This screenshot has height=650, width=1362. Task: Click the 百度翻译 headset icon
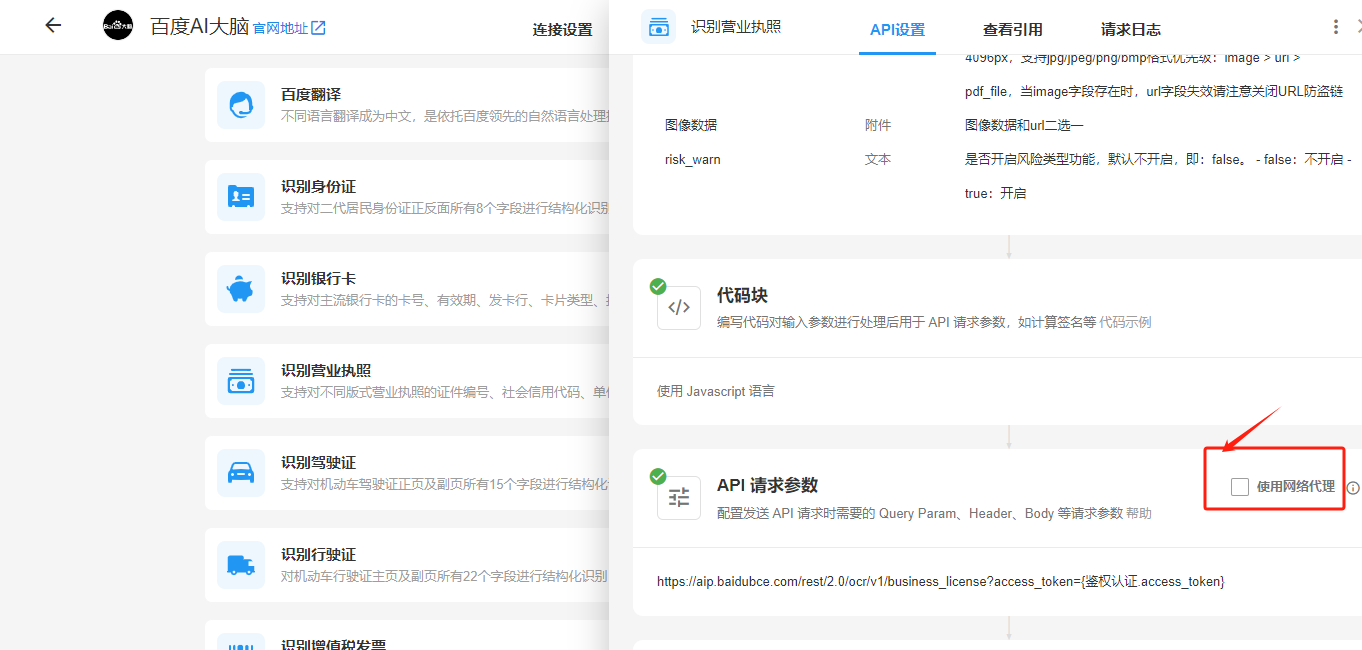pos(241,105)
